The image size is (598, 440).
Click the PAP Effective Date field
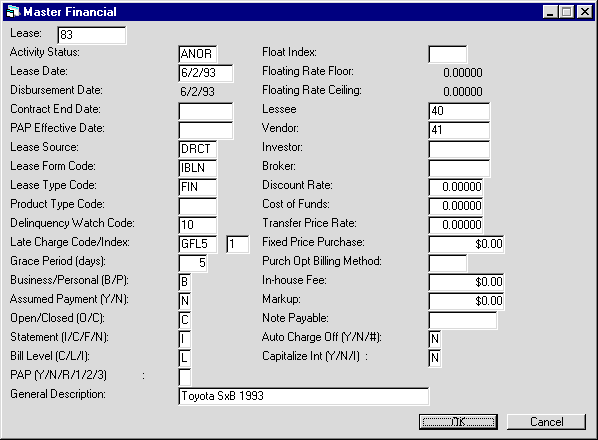tap(206, 130)
